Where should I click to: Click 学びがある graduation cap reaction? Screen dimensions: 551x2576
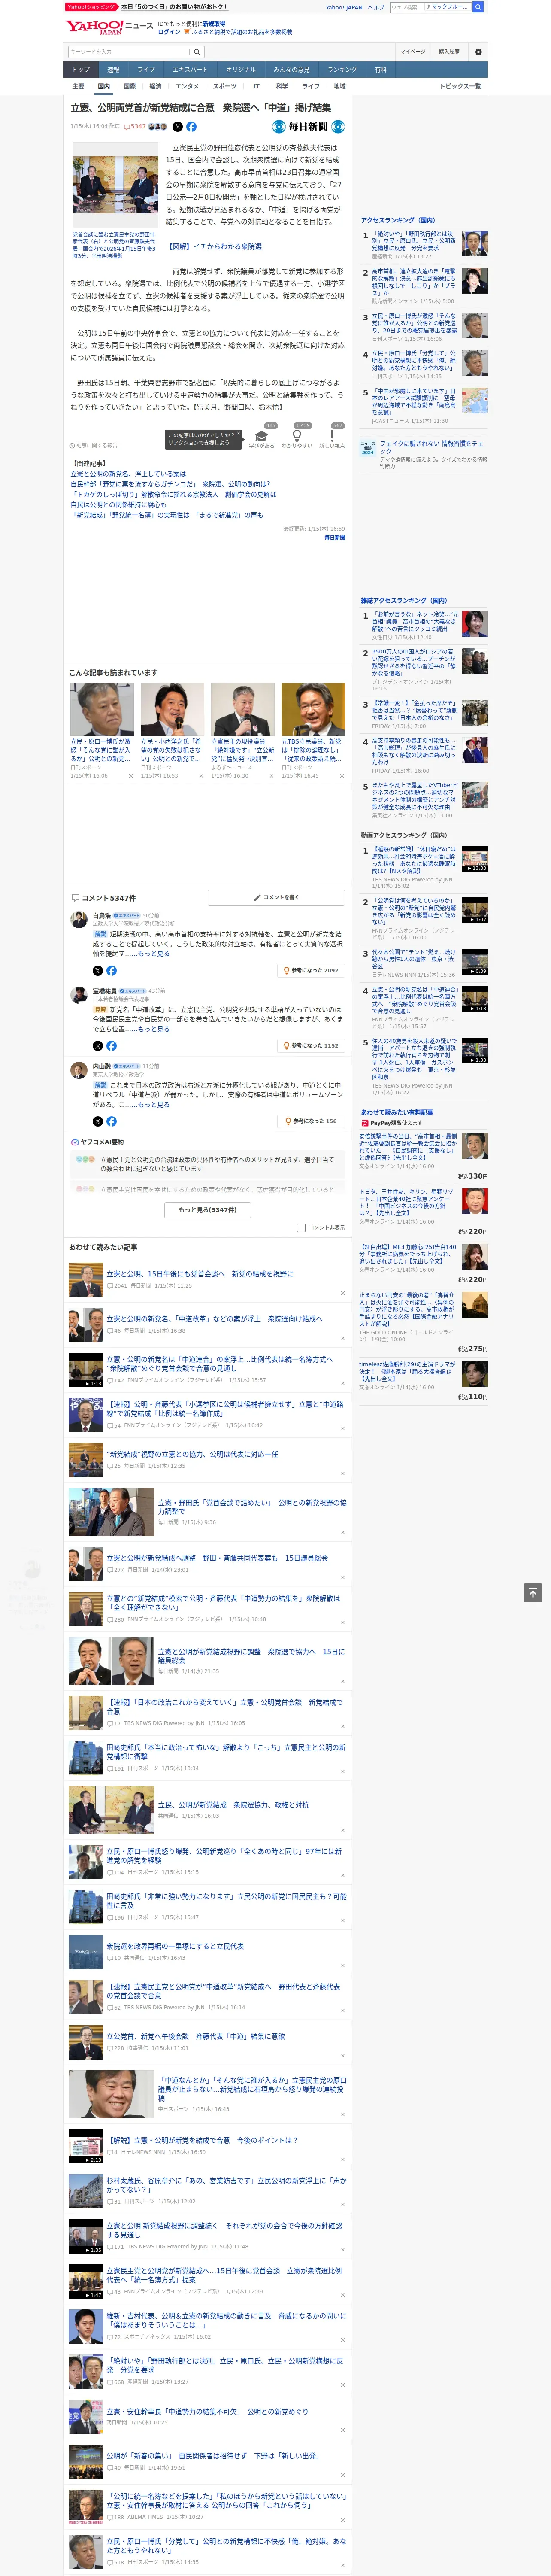[261, 438]
